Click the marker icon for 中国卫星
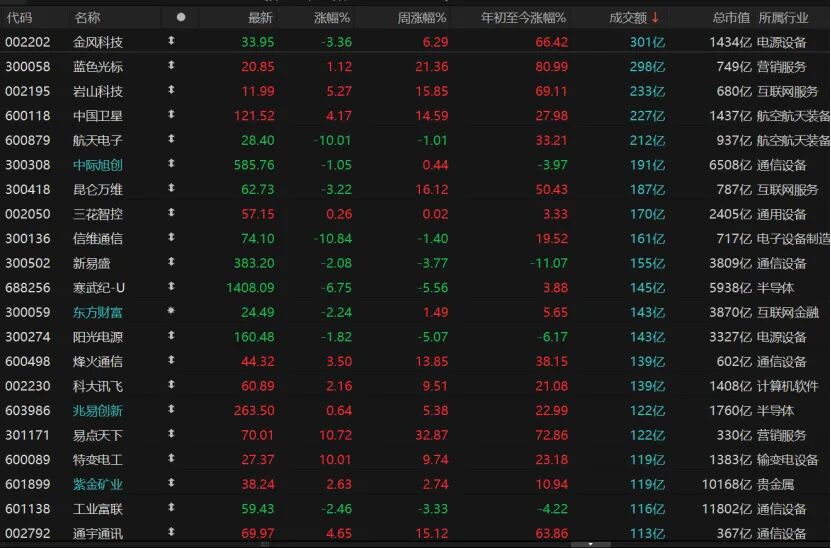Viewport: 831px width, 549px height. pos(171,114)
